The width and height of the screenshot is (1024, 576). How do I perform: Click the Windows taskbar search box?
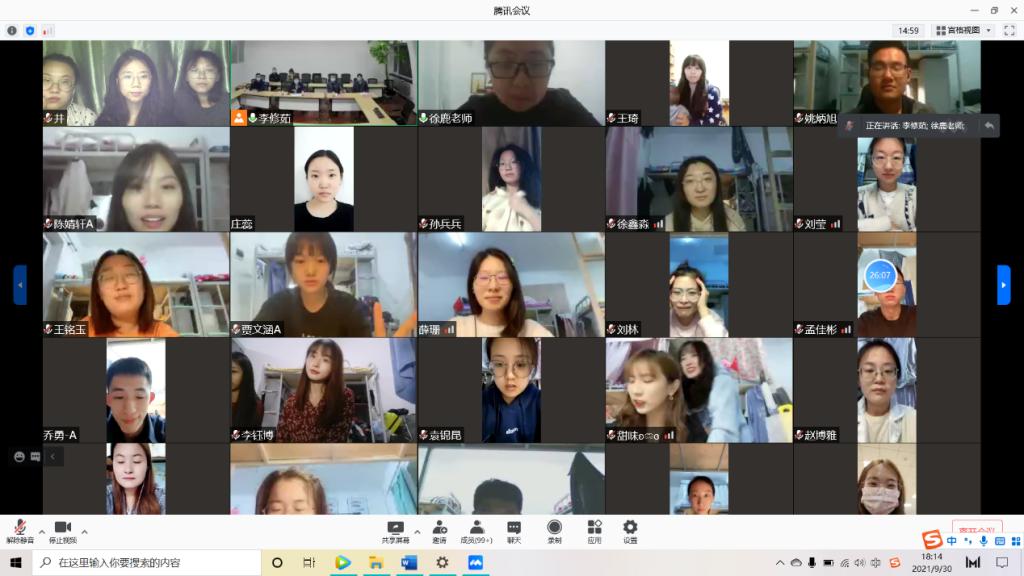coord(150,563)
